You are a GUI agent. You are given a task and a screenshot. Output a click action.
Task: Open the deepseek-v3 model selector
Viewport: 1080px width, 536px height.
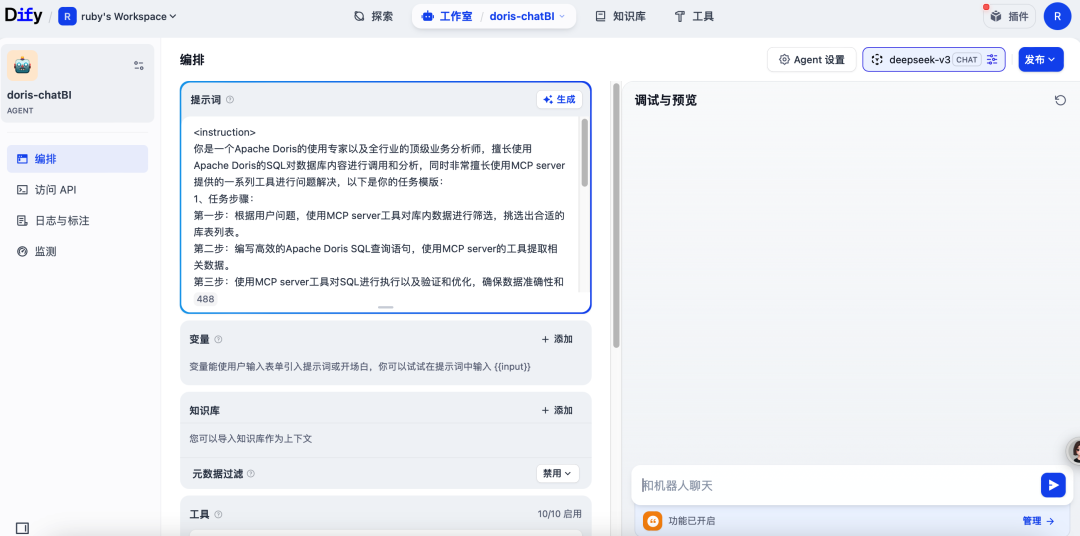(933, 60)
